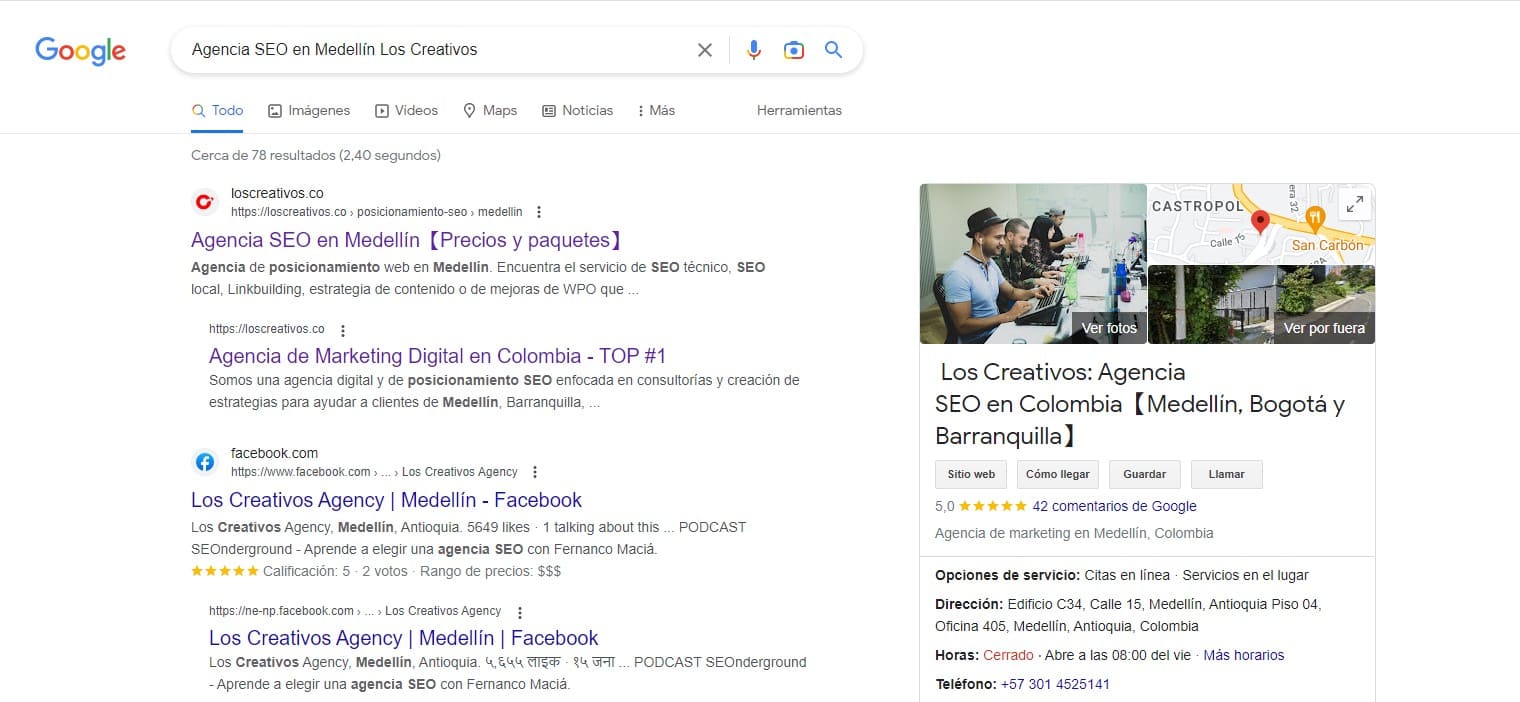Click the magnifying glass to search

tap(833, 49)
